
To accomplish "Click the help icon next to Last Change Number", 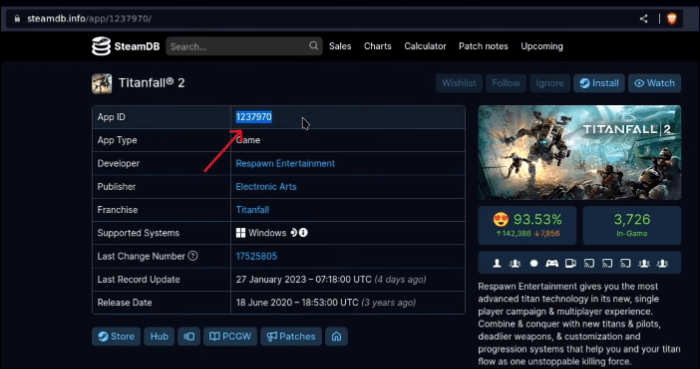I will (193, 256).
